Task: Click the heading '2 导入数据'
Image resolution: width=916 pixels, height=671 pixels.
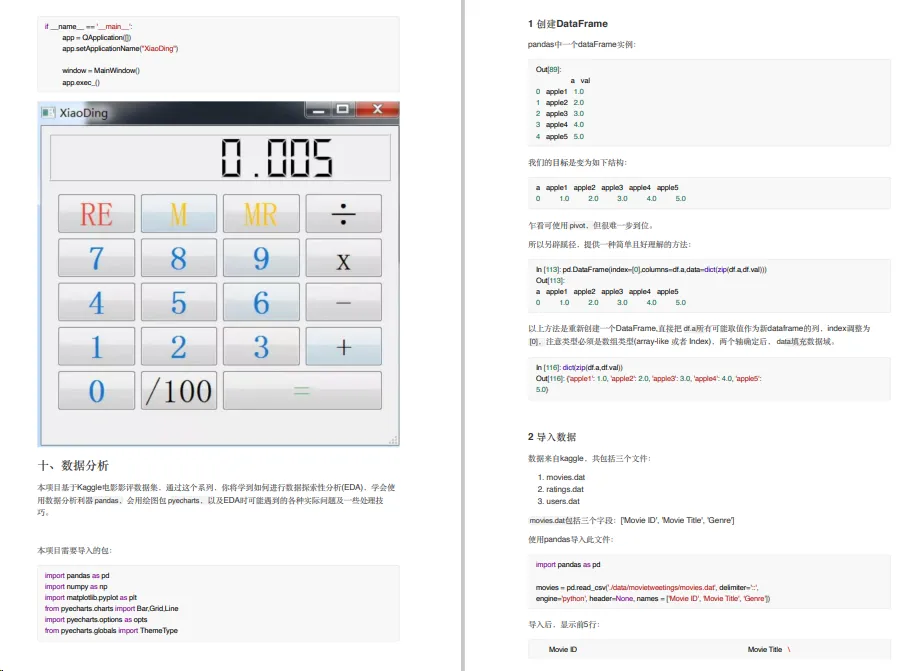Action: 552,437
